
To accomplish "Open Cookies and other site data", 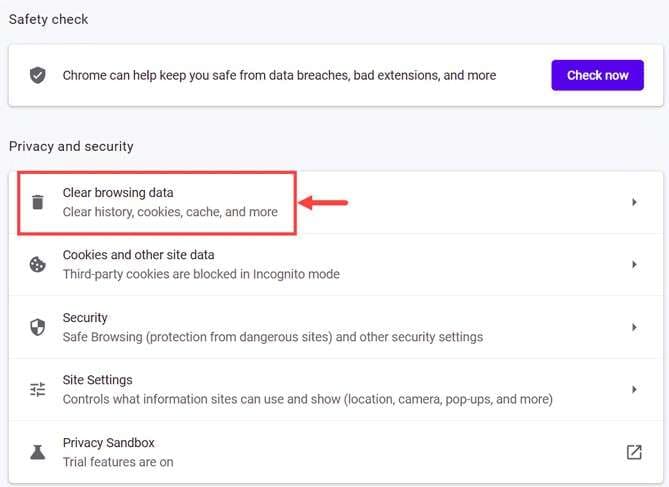I will pos(336,265).
